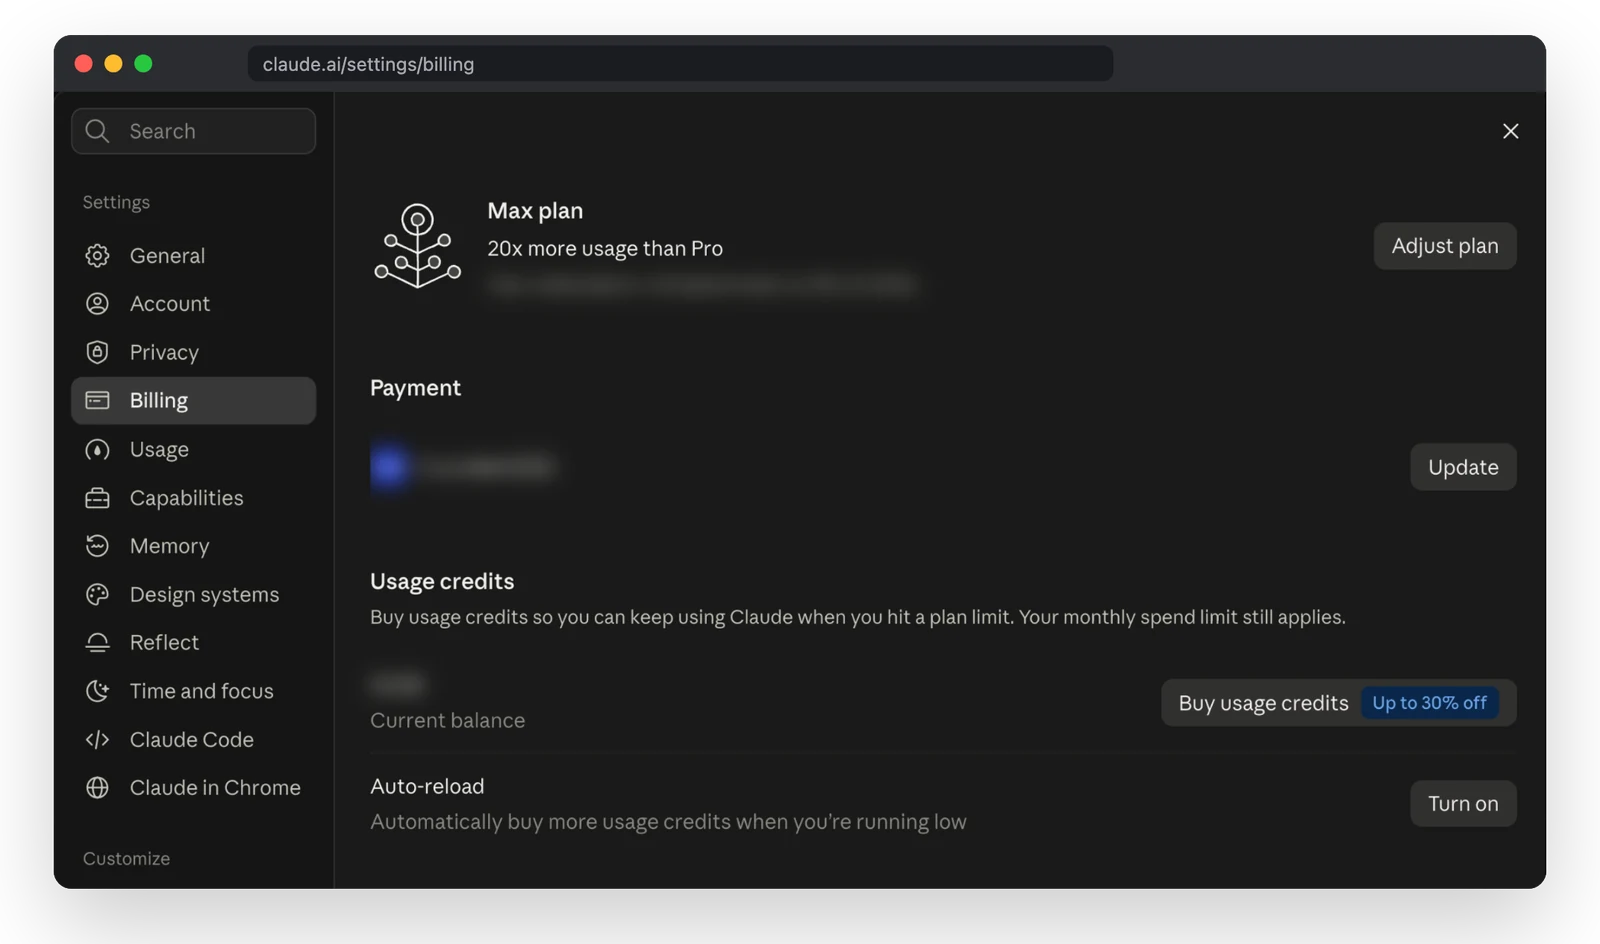Image resolution: width=1600 pixels, height=944 pixels.
Task: Click the Claude Code brackets icon
Action: 97,740
